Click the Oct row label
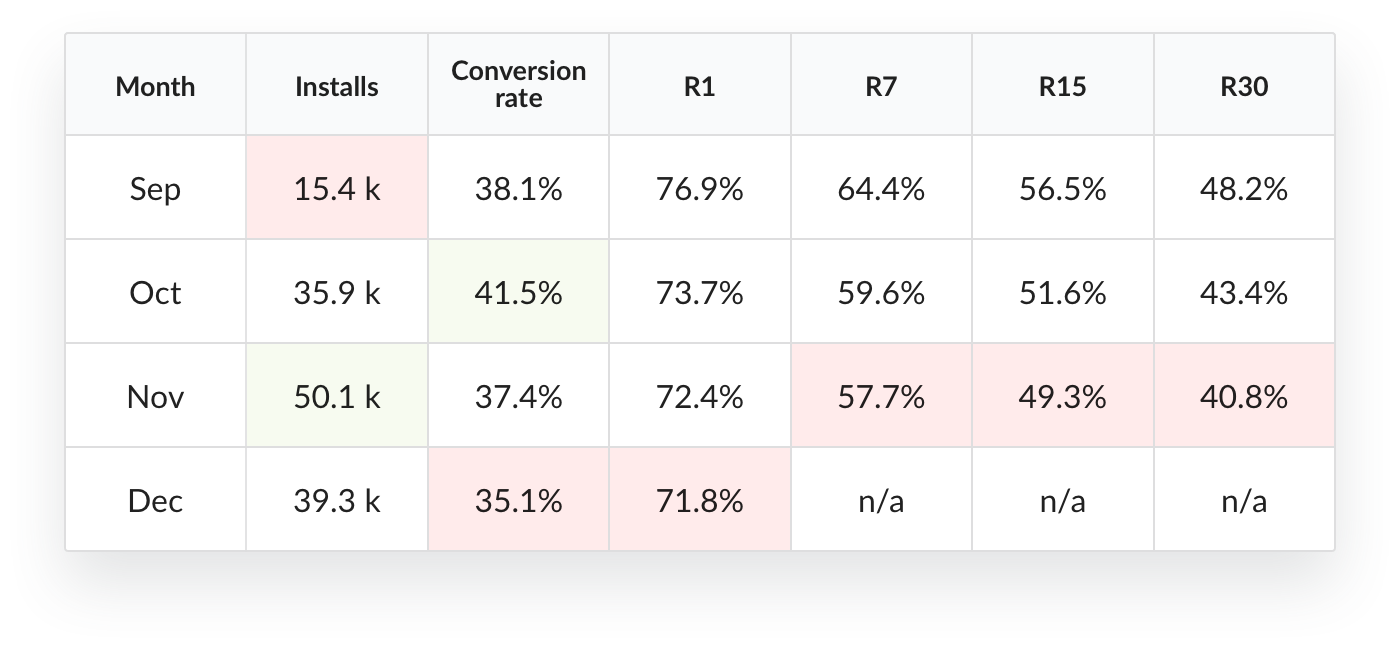Screen dimensions: 1400x652 coord(155,292)
